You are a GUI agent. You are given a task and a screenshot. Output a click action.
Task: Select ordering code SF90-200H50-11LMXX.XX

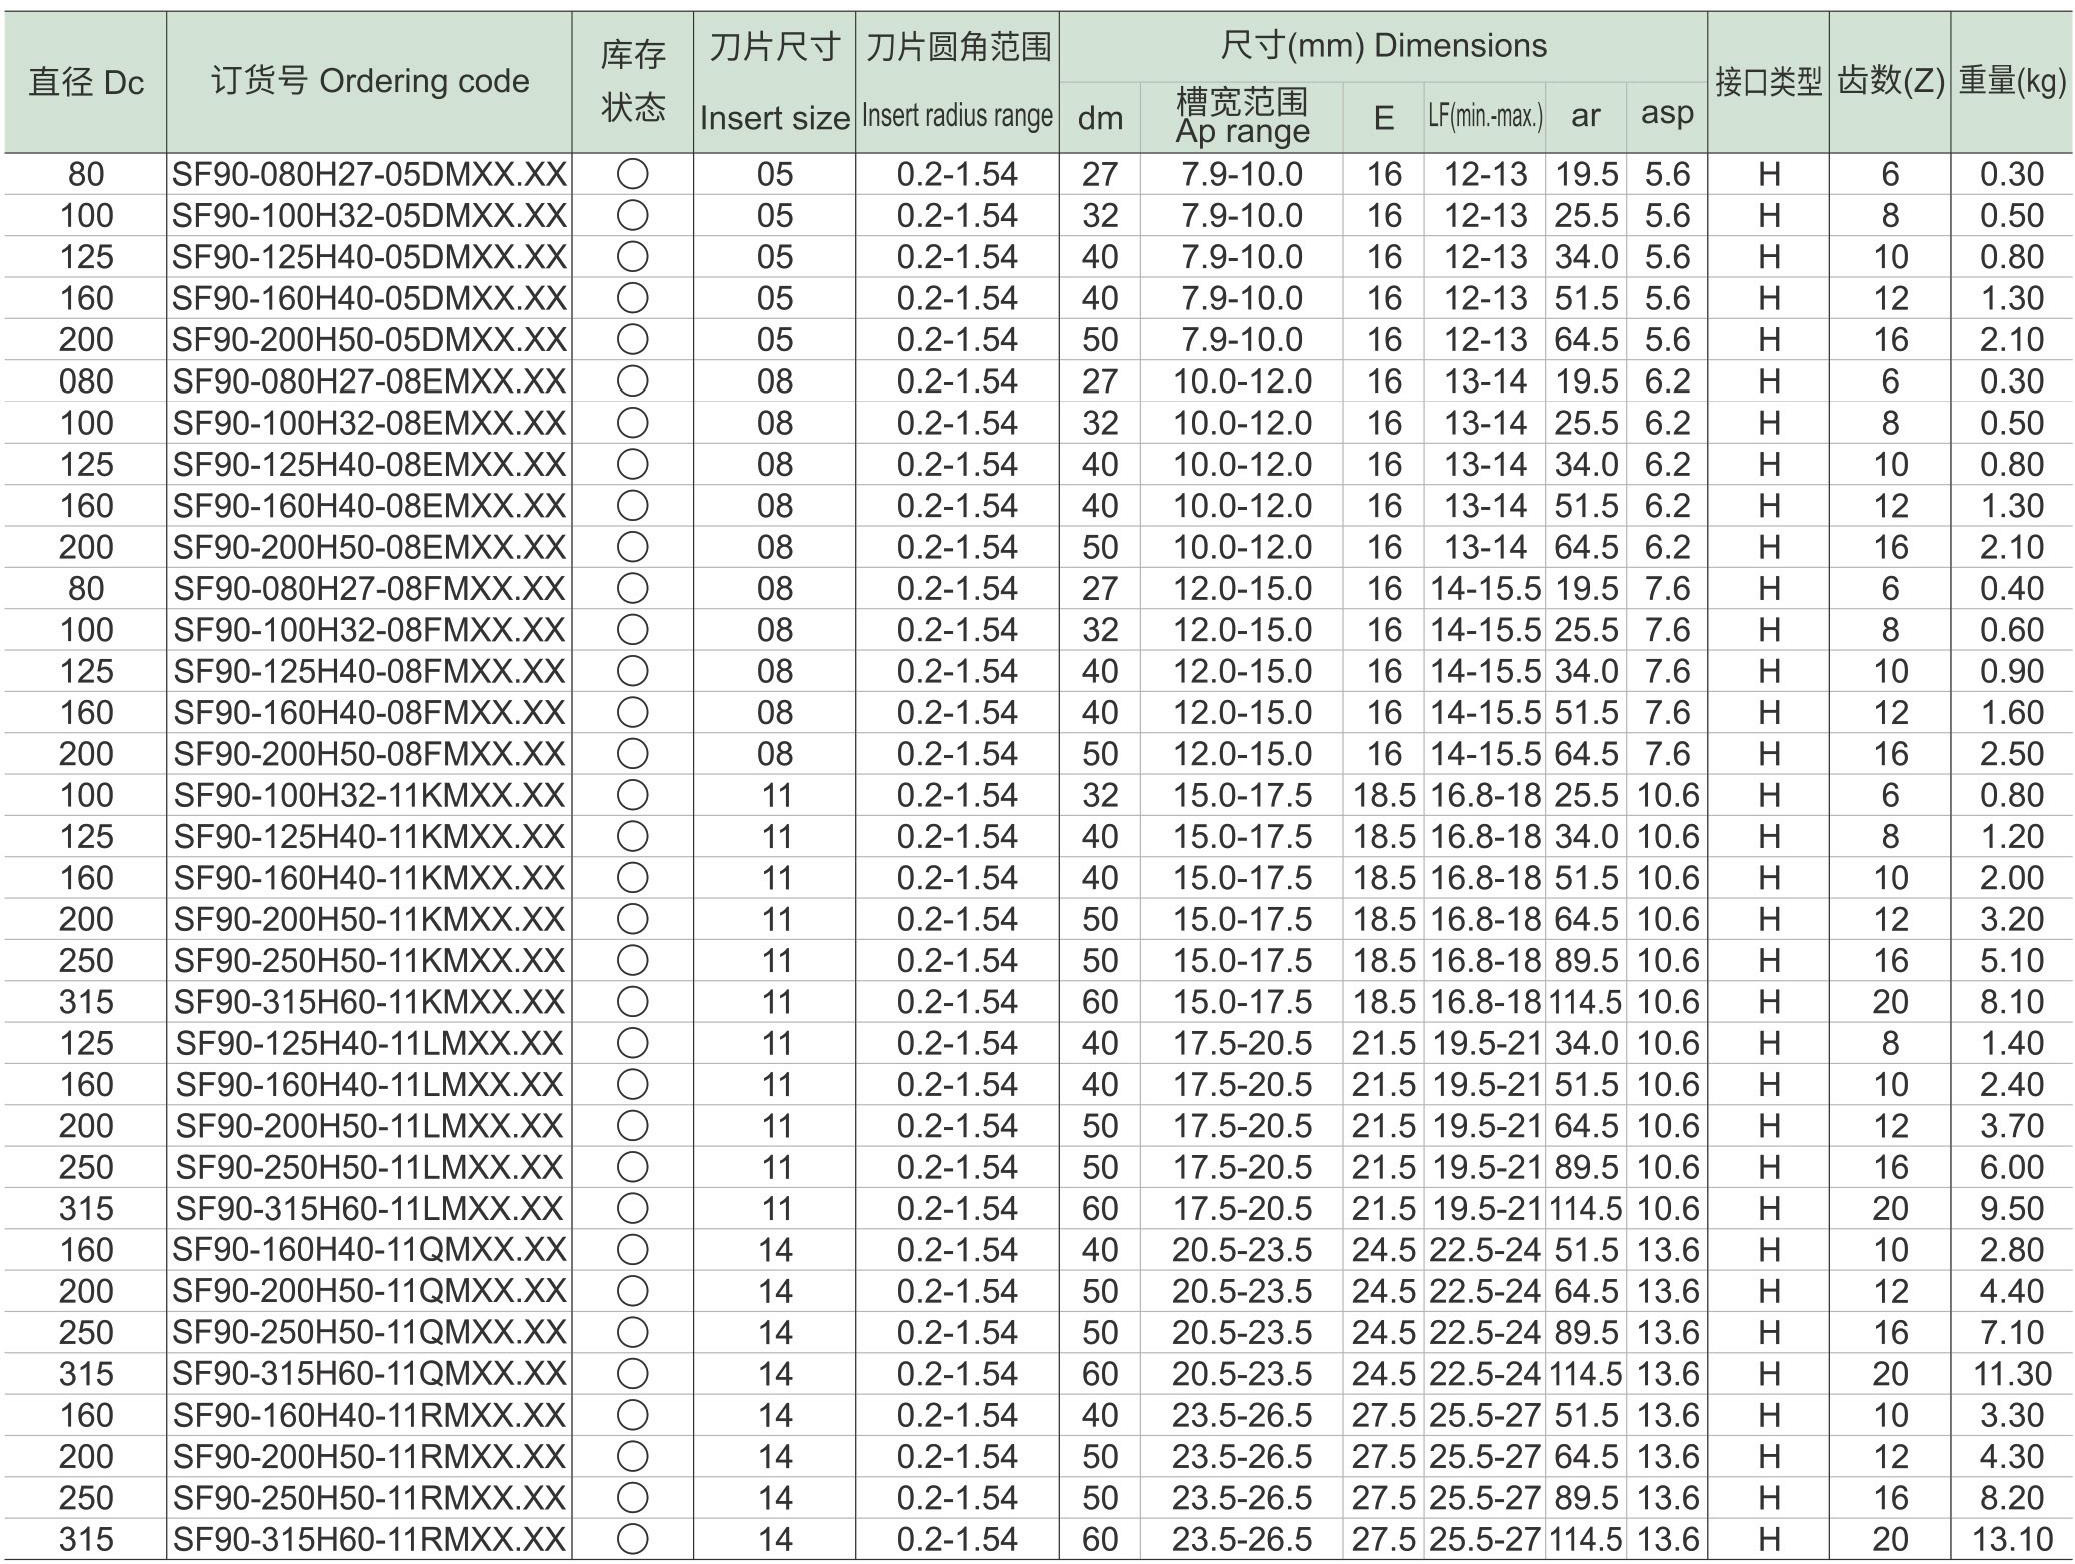click(x=370, y=1127)
